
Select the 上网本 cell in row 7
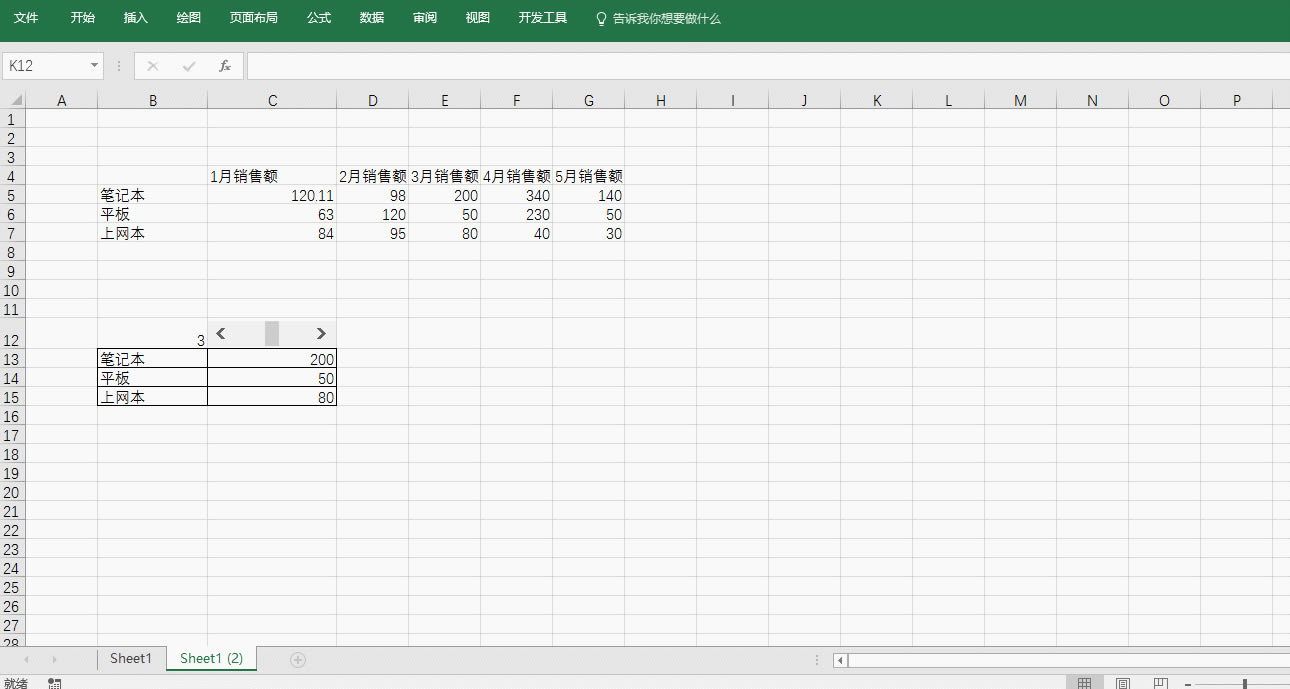152,233
